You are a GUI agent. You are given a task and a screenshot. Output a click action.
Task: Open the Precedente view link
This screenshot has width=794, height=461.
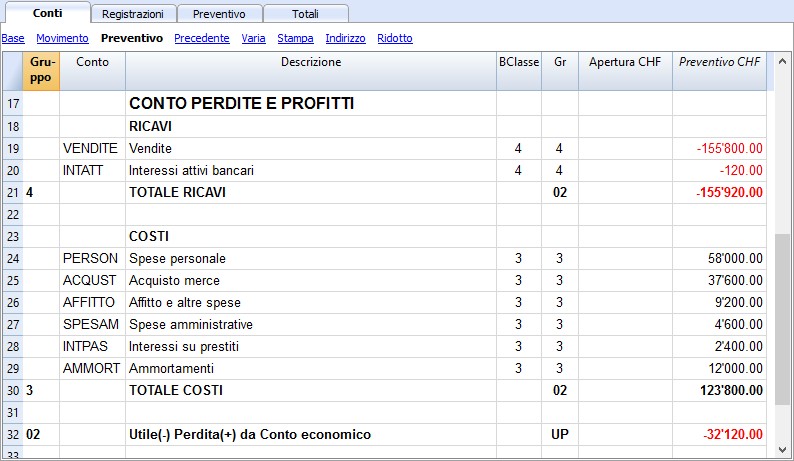tap(202, 38)
